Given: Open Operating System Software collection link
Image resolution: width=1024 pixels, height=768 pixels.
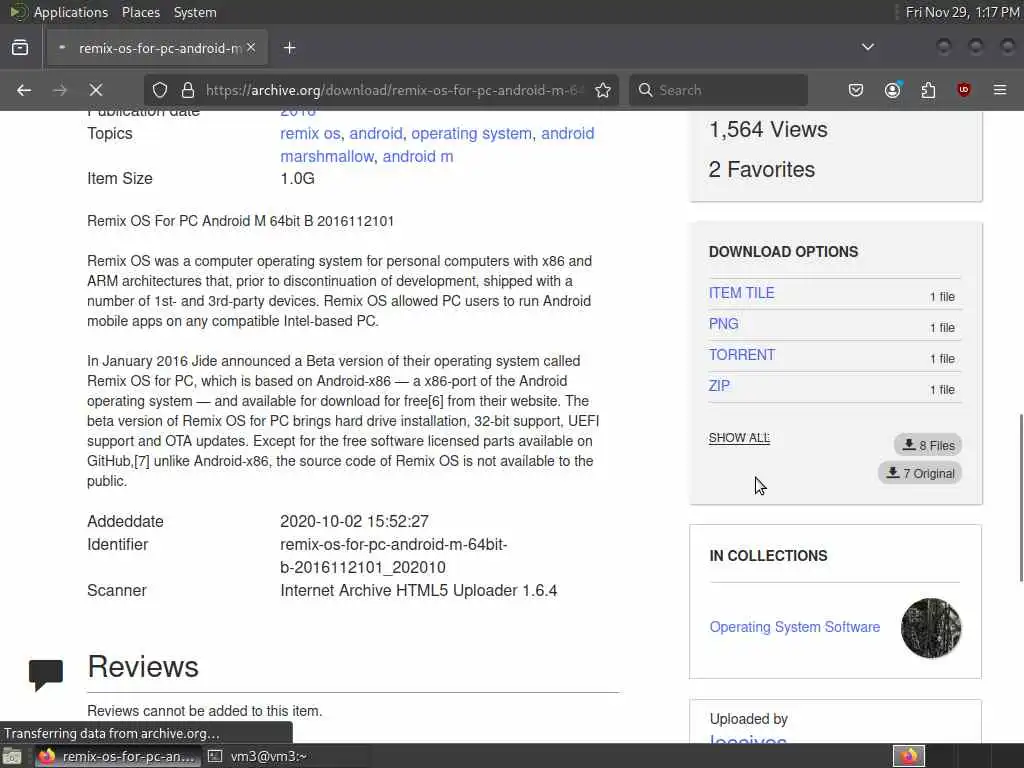Looking at the screenshot, I should pyautogui.click(x=795, y=627).
